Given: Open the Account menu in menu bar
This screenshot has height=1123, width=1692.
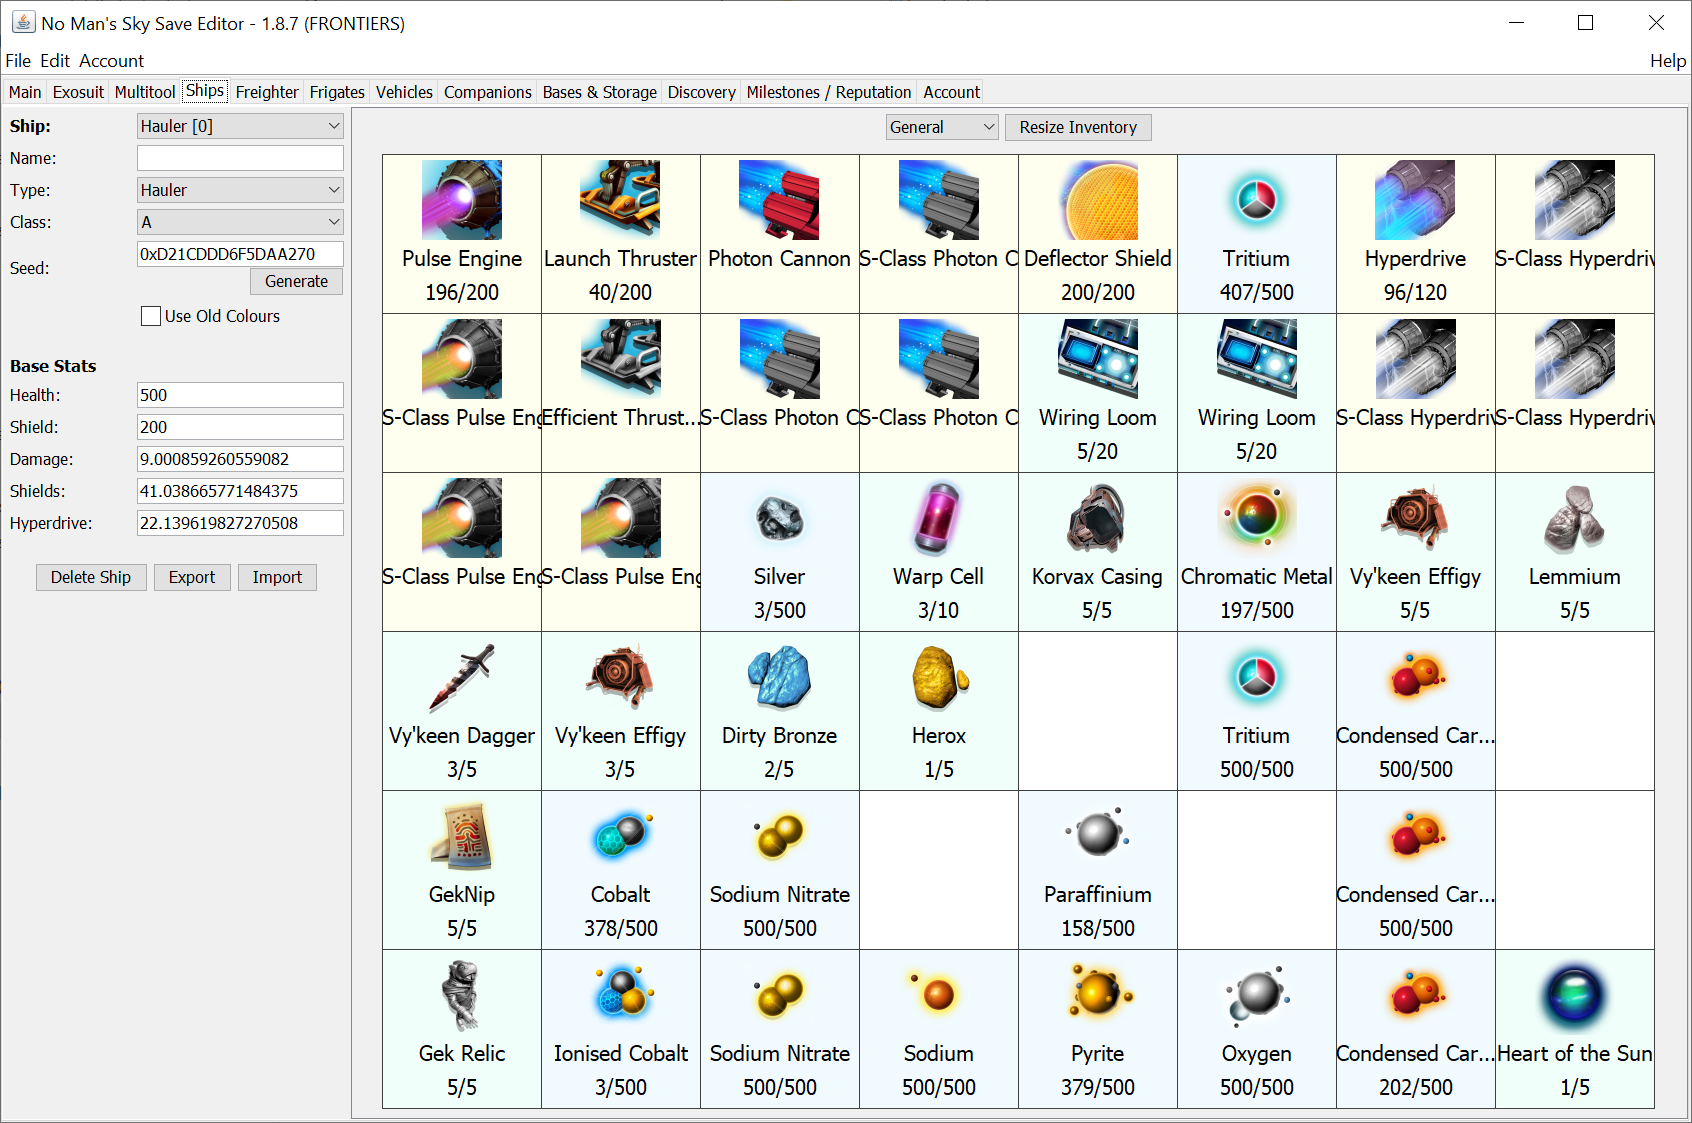Looking at the screenshot, I should (112, 61).
